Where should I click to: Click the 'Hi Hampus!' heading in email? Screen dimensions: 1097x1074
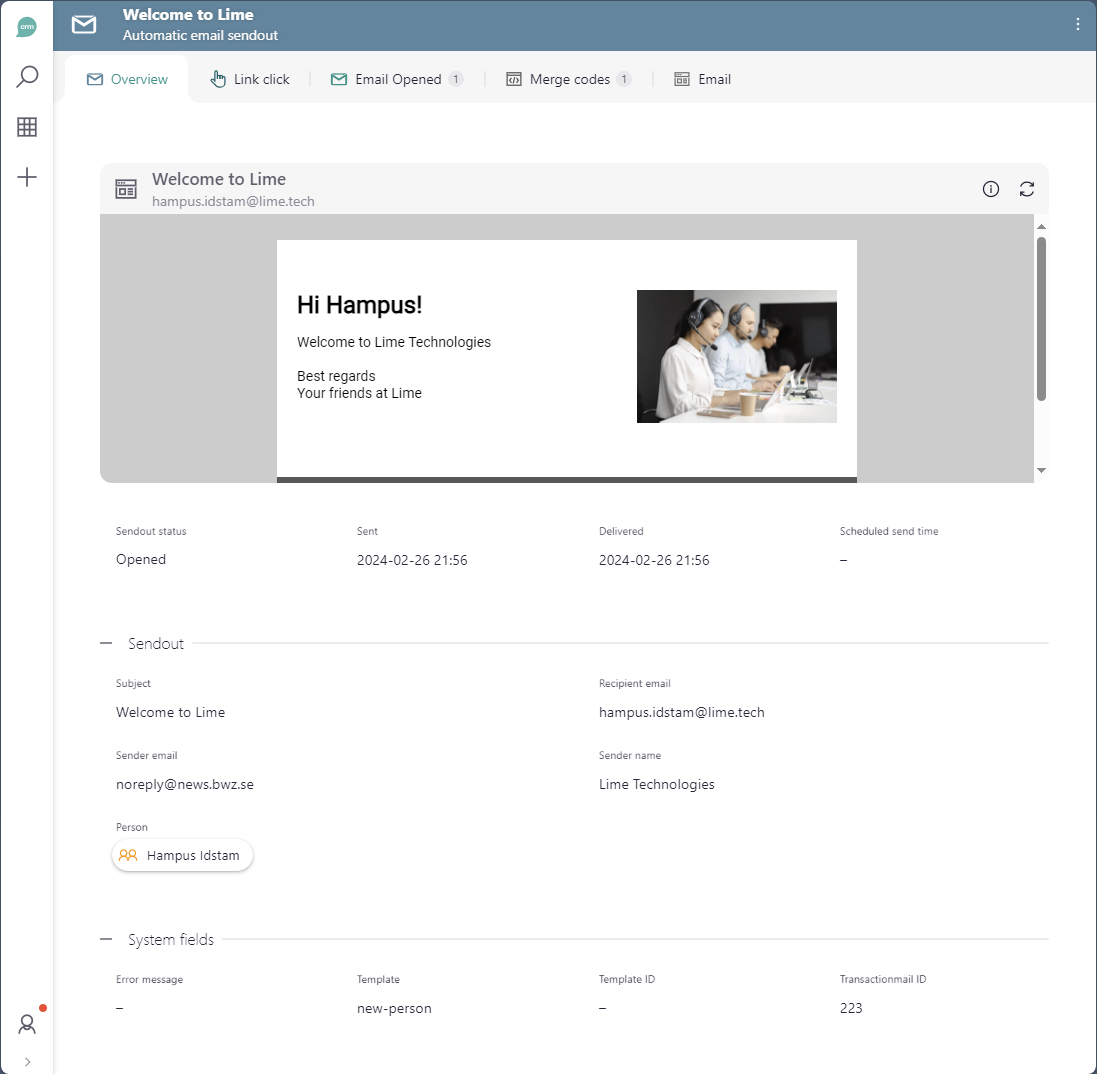[360, 305]
